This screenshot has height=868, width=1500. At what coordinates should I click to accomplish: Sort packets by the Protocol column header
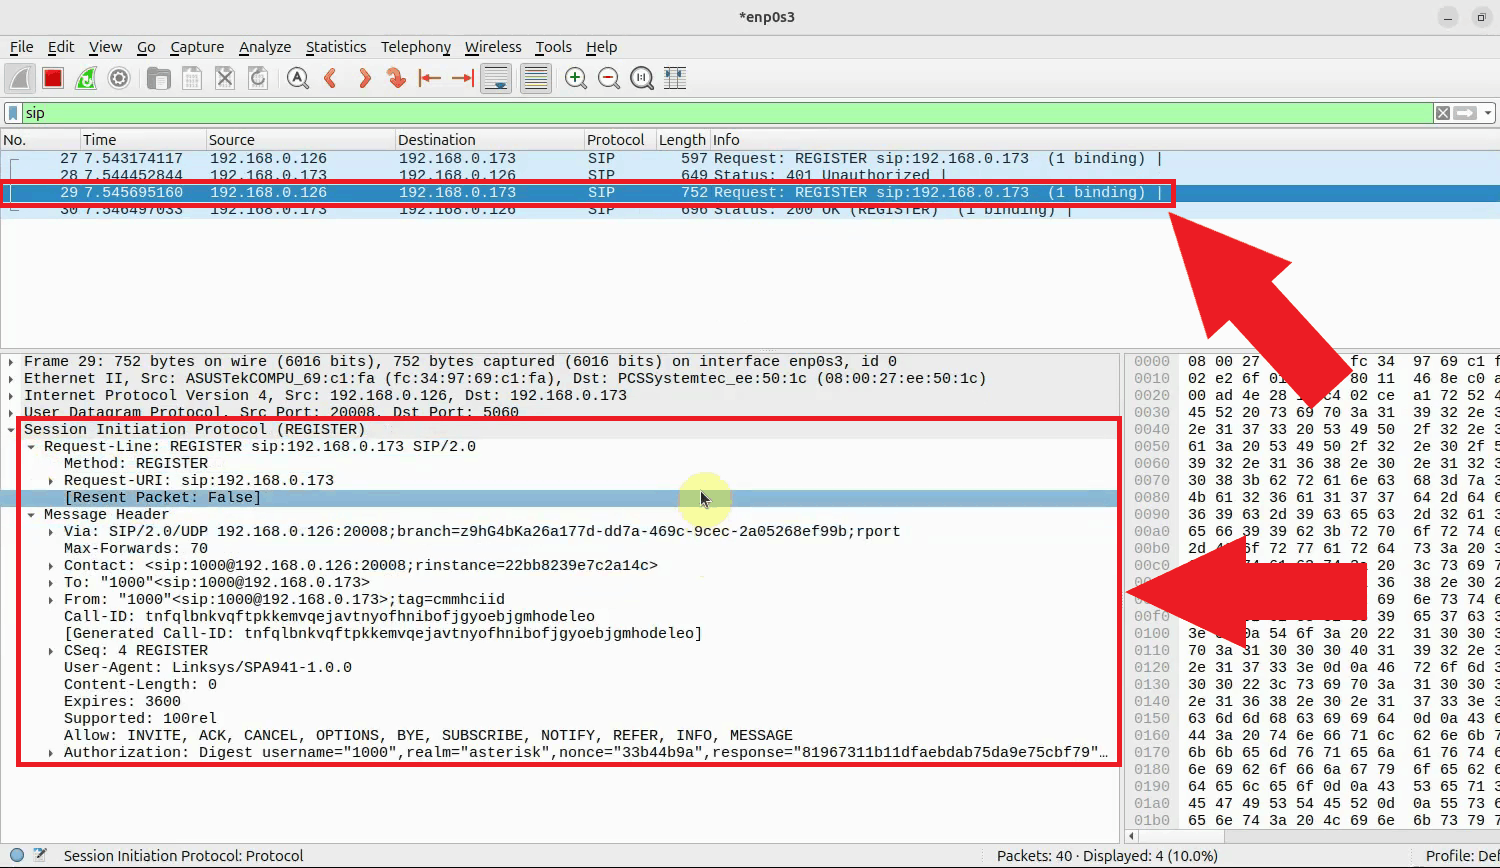pos(620,140)
